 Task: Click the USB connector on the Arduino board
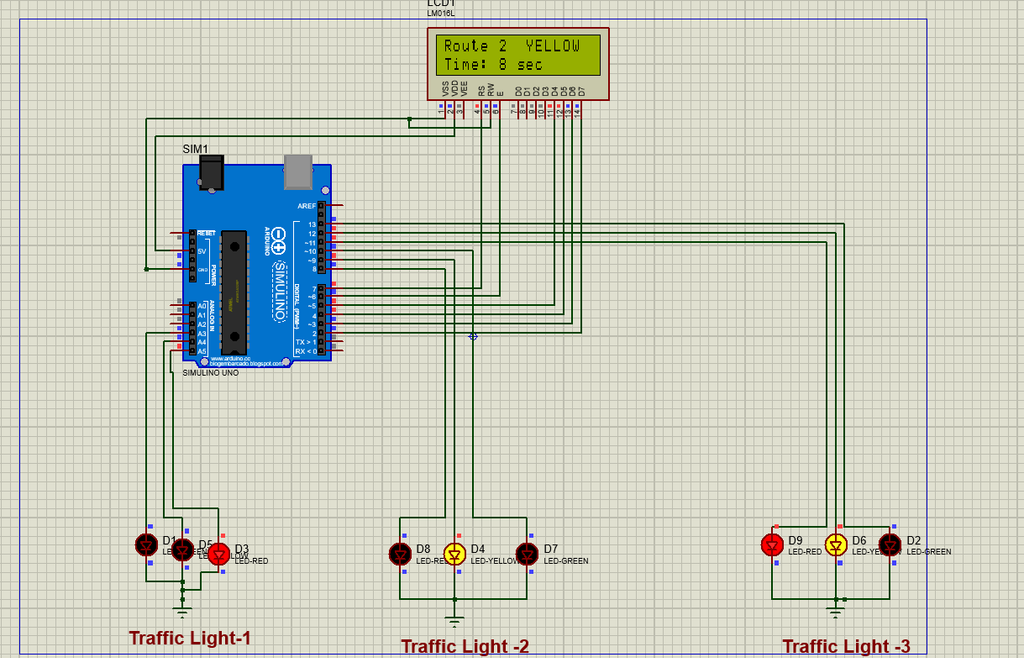(298, 172)
